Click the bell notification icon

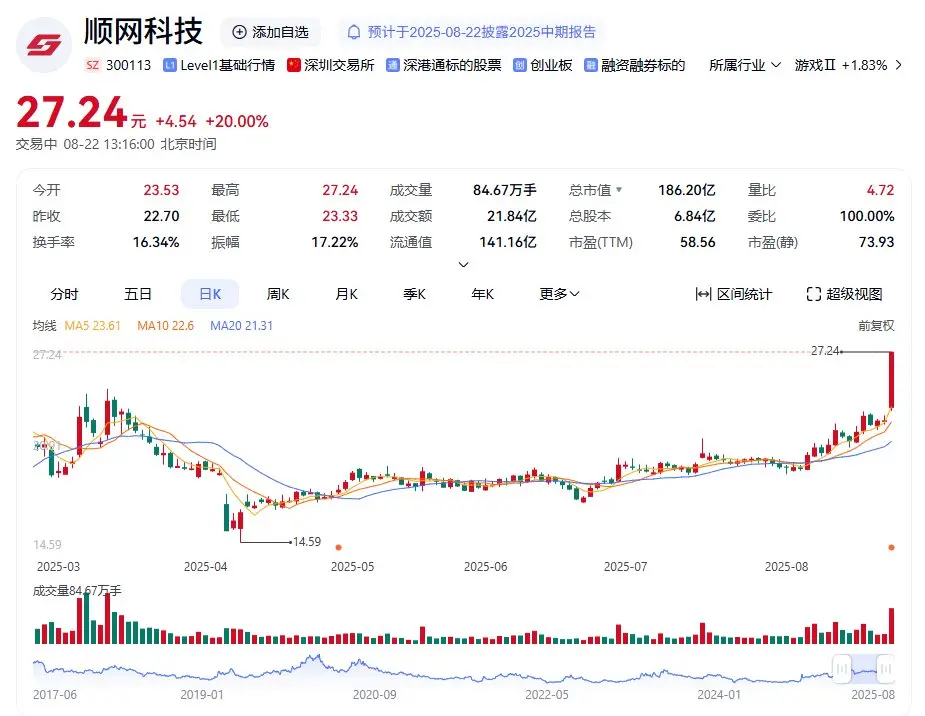(x=353, y=32)
